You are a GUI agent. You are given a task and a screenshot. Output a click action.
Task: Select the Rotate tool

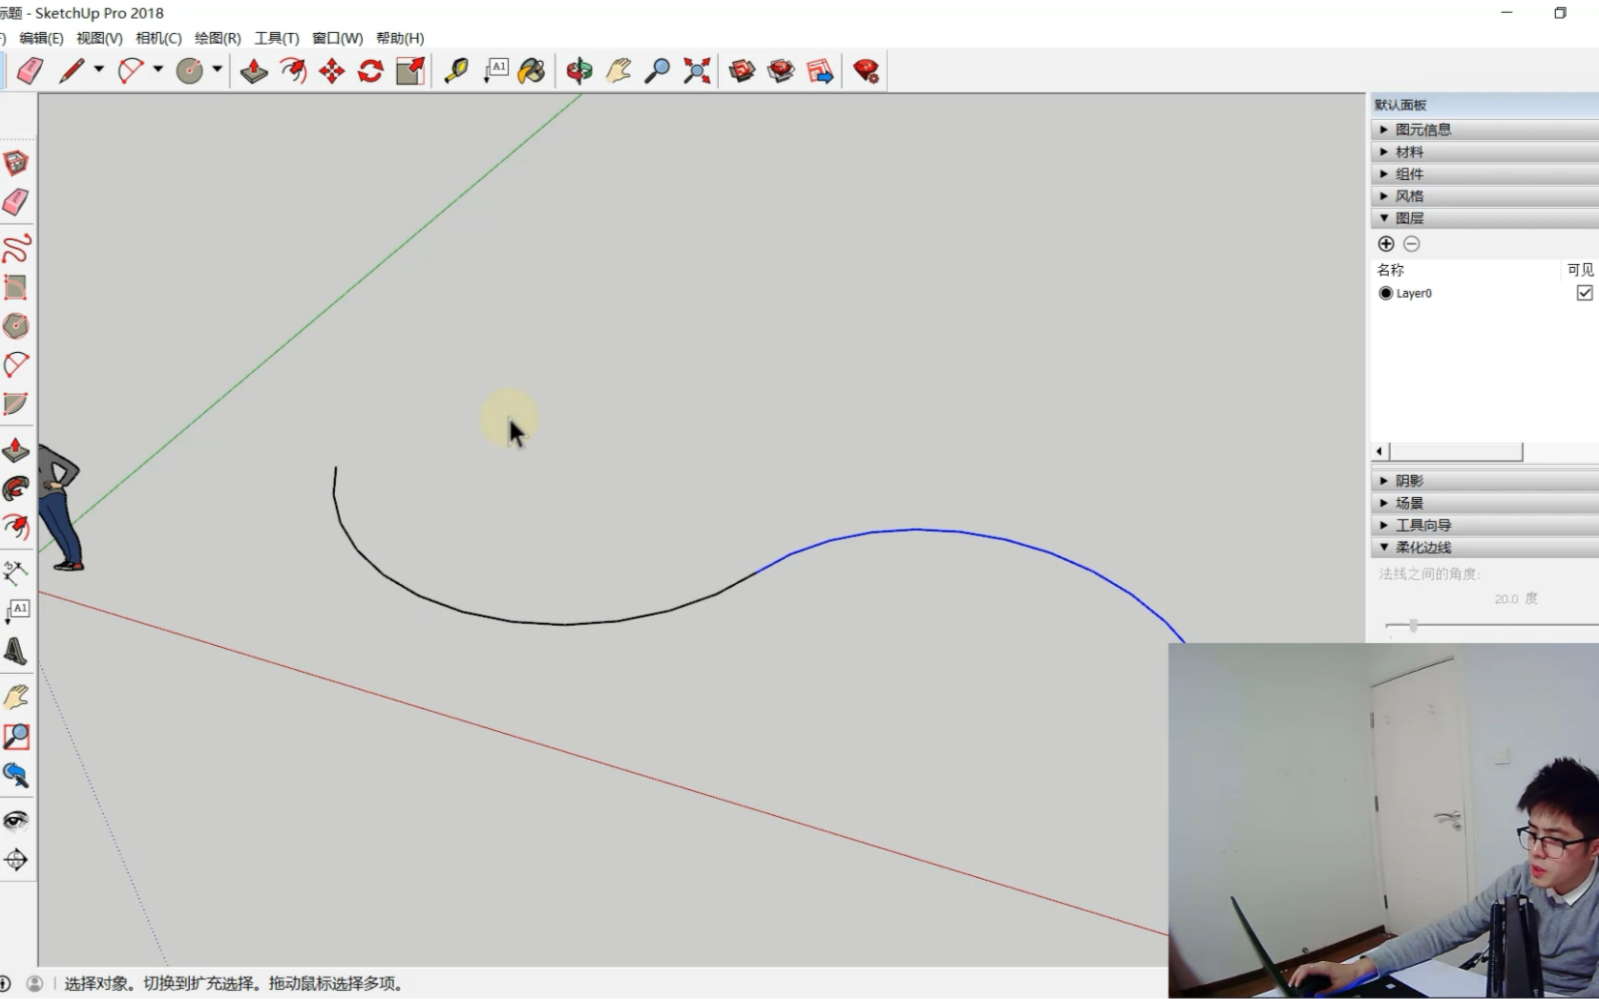(371, 70)
